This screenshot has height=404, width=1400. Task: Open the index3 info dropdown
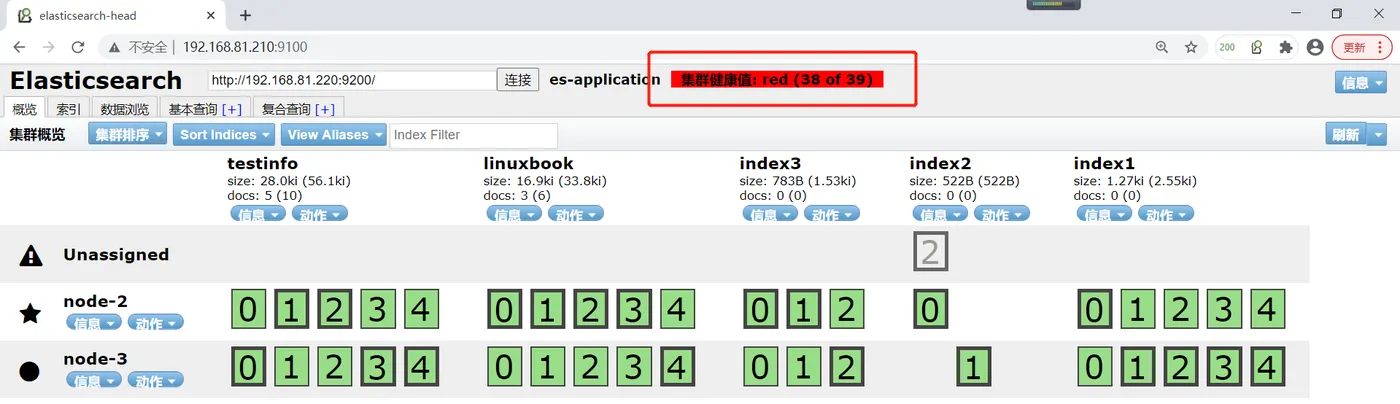(x=769, y=214)
